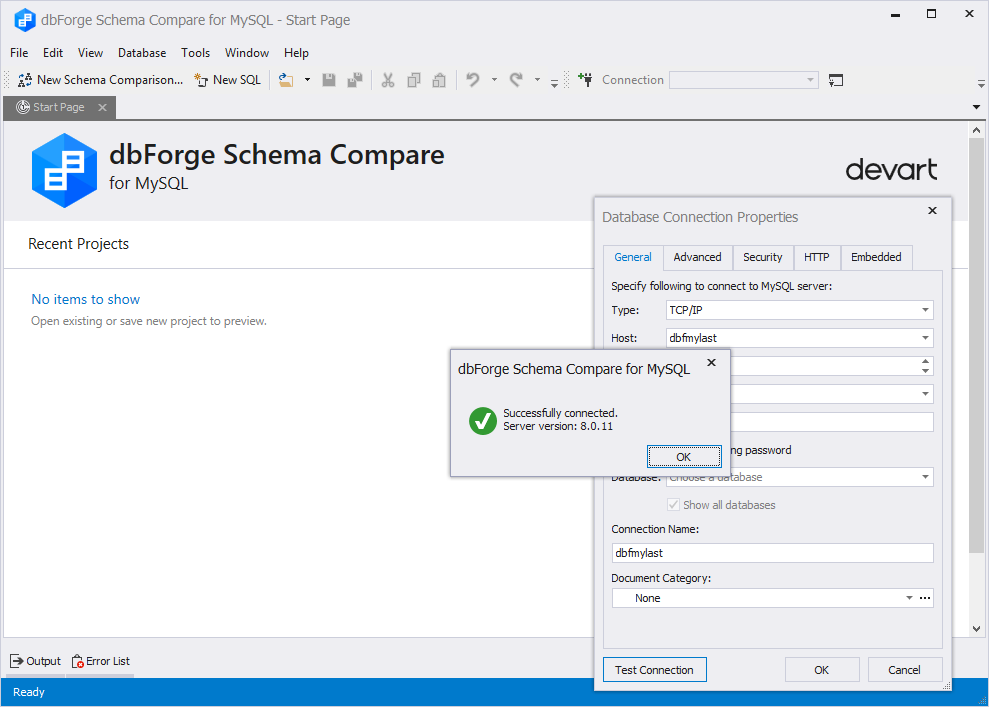Expand the Open file dropdown arrow
This screenshot has height=707, width=989.
pos(307,80)
